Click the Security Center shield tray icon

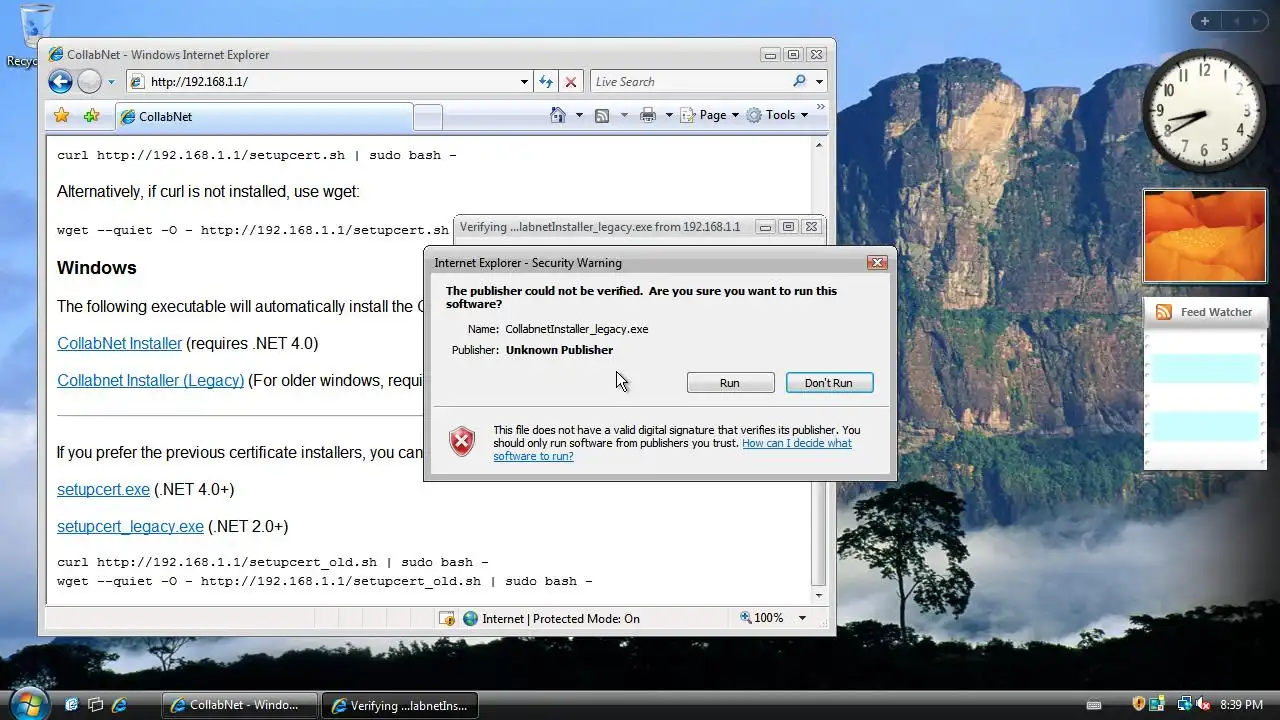[x=1139, y=705]
